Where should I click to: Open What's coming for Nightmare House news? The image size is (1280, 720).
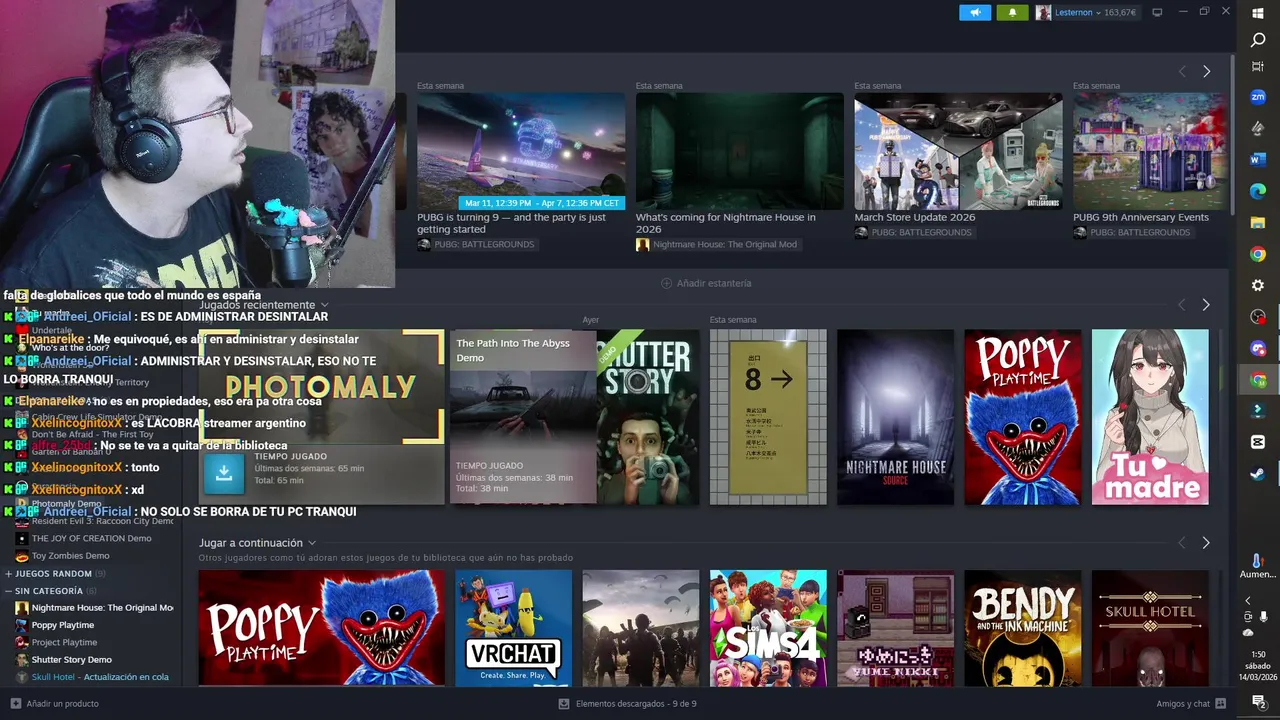[x=739, y=164]
